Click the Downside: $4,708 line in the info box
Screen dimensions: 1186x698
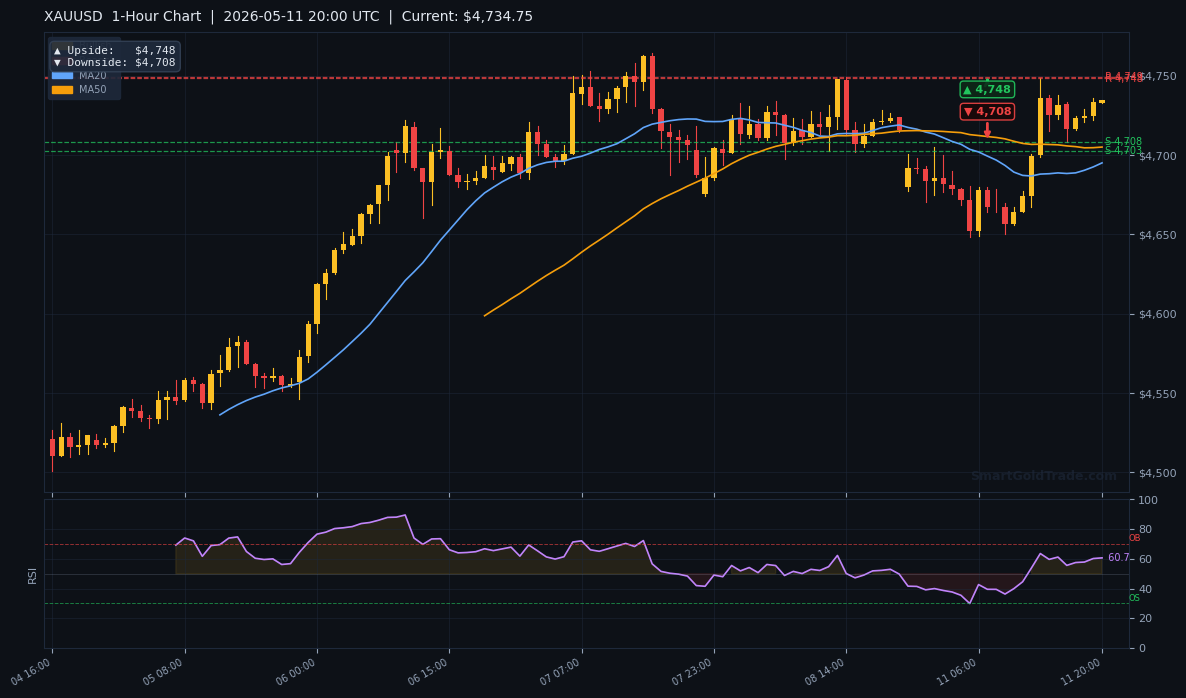point(114,63)
